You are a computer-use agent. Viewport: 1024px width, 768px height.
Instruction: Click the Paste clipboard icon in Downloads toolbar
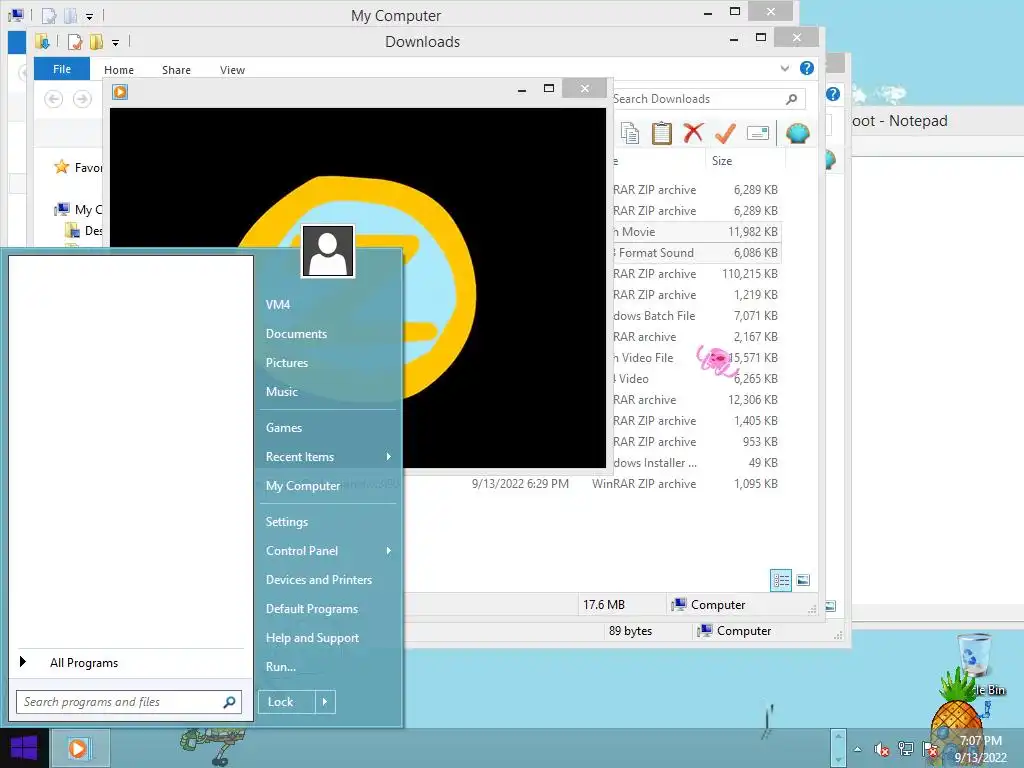[662, 133]
